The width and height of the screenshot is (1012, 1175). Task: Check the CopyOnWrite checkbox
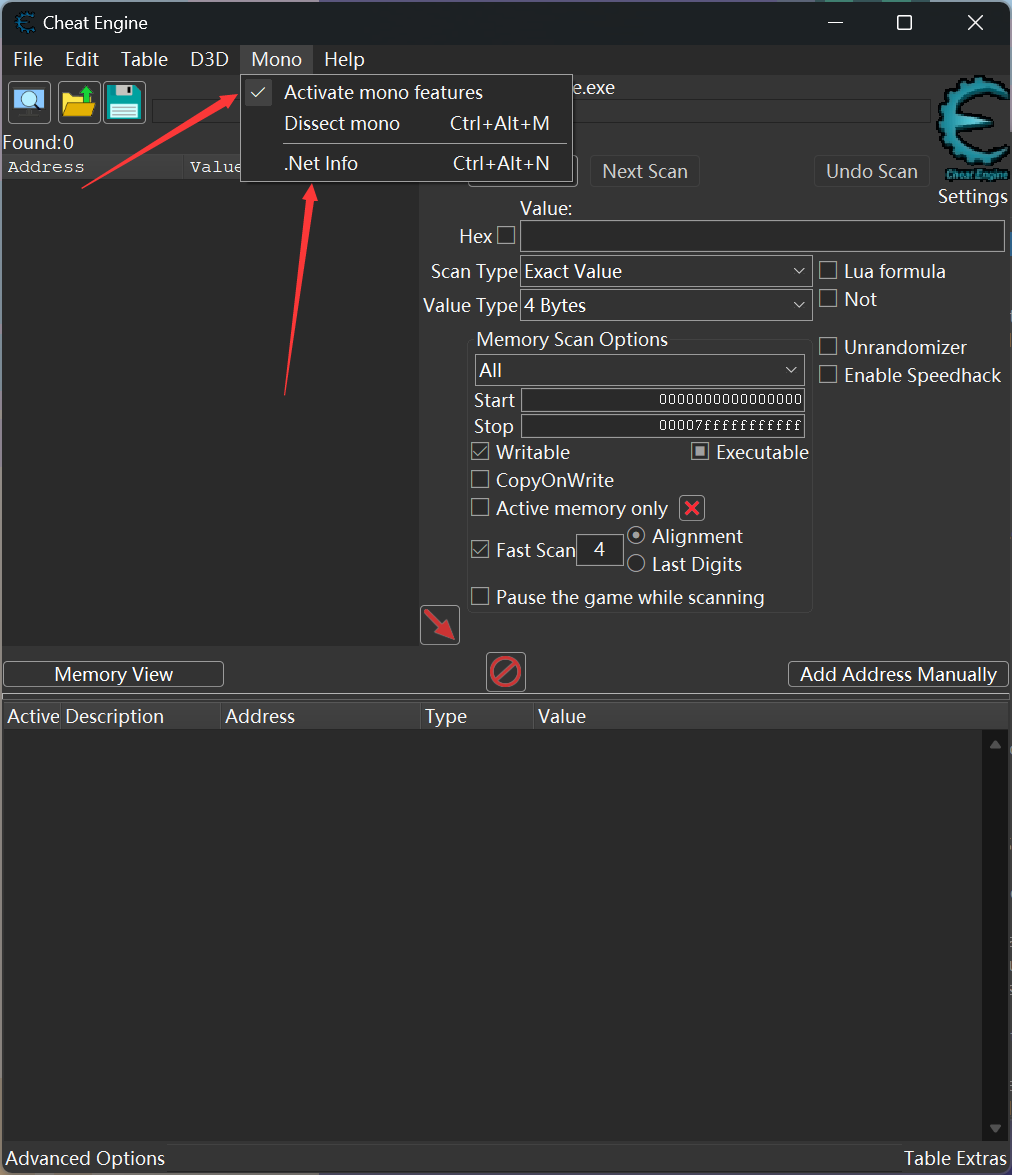[481, 480]
